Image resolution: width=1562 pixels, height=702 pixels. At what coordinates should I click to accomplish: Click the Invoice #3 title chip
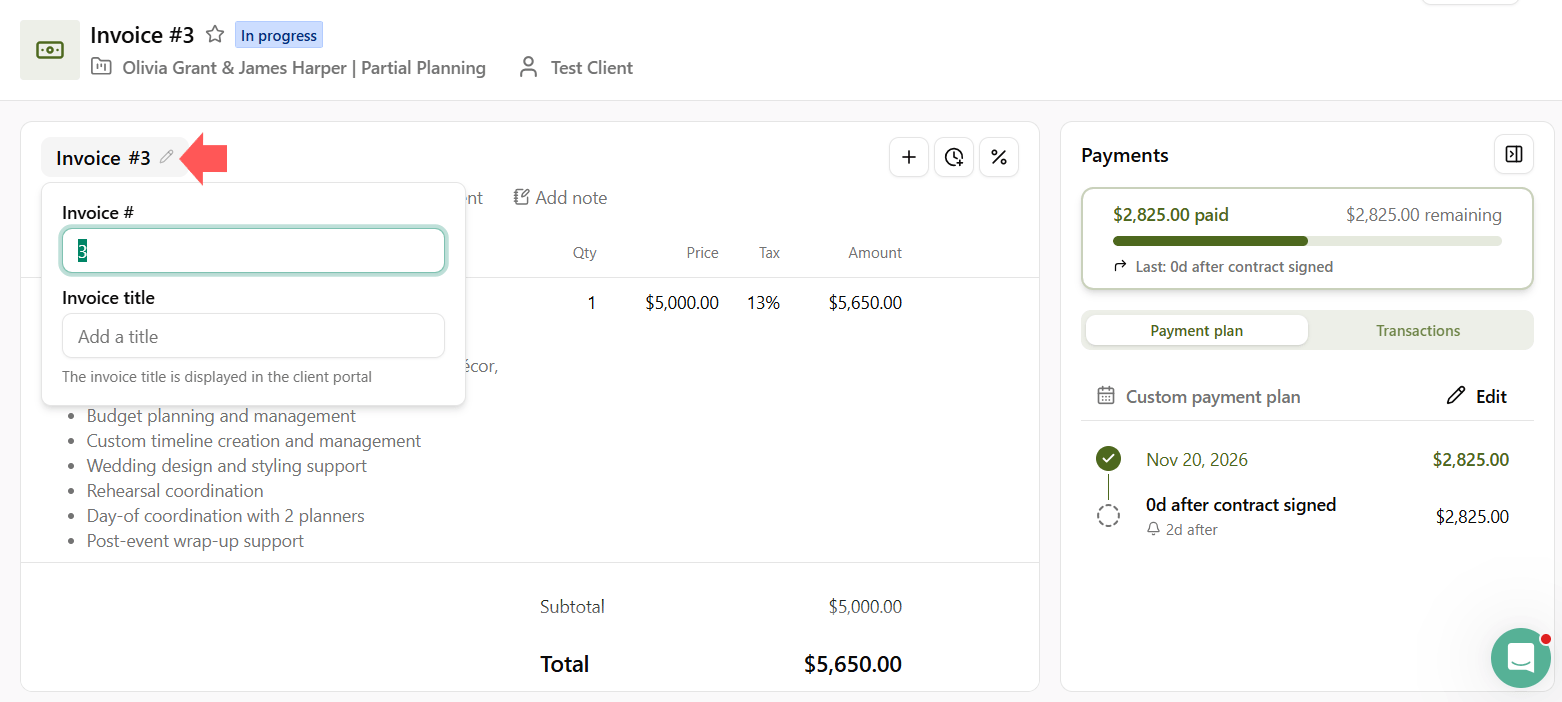[x=115, y=158]
